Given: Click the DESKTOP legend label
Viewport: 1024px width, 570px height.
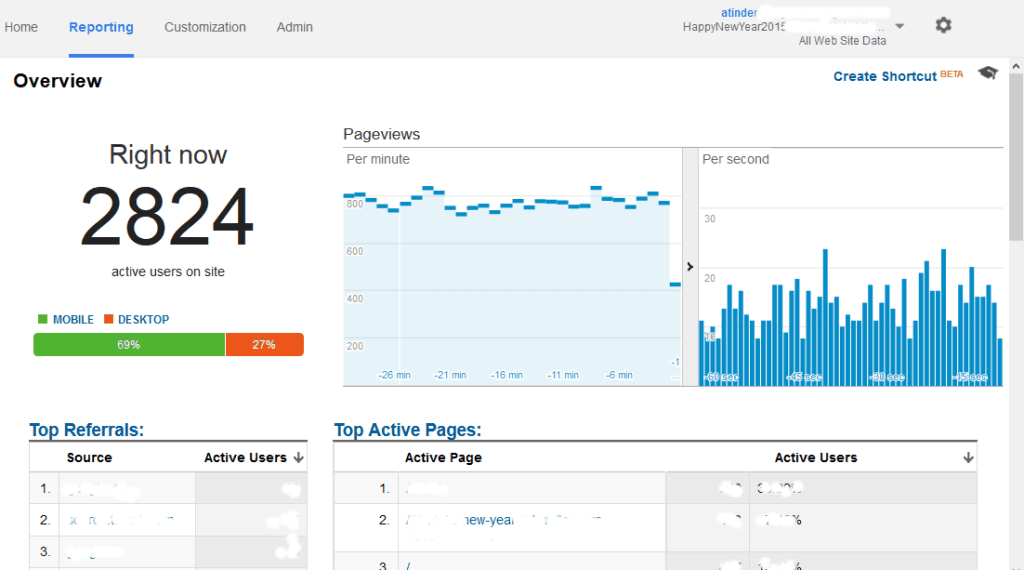Looking at the screenshot, I should click(x=143, y=319).
